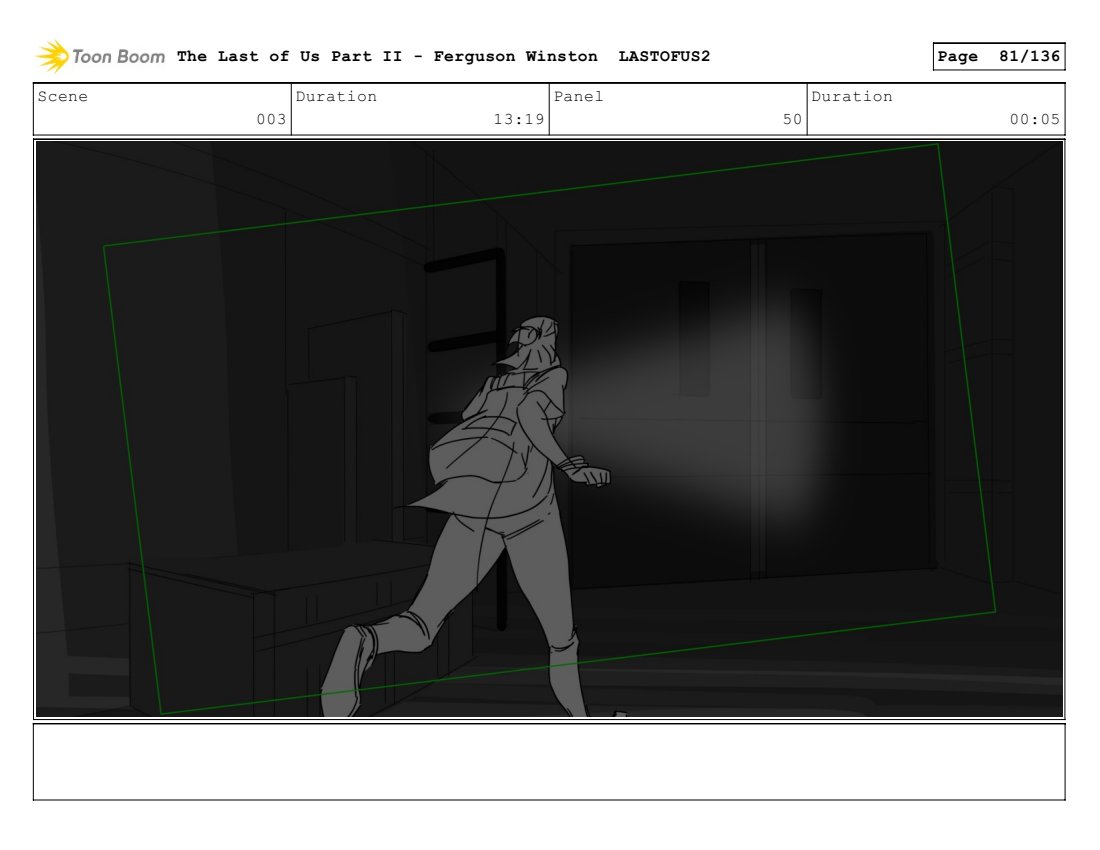Screen dimensions: 1100x850
Task: Select the scene number '003'
Action: point(271,119)
